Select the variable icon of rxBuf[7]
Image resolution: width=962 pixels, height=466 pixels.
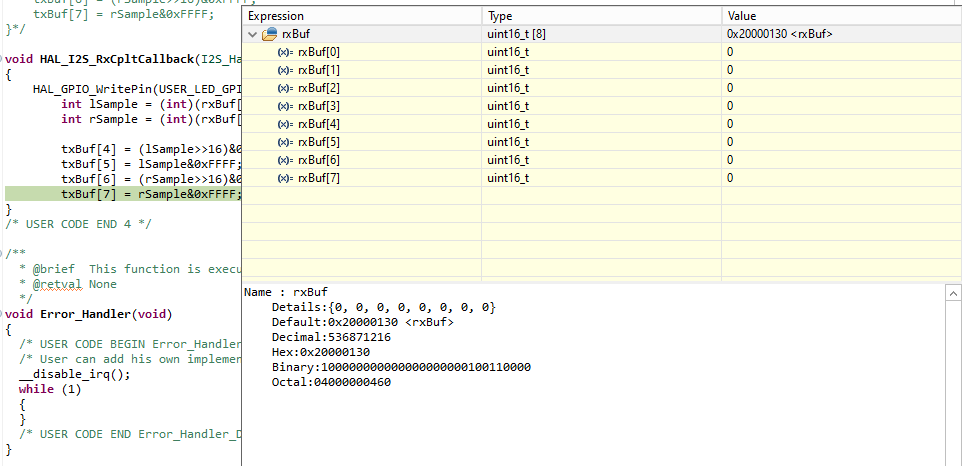[285, 178]
